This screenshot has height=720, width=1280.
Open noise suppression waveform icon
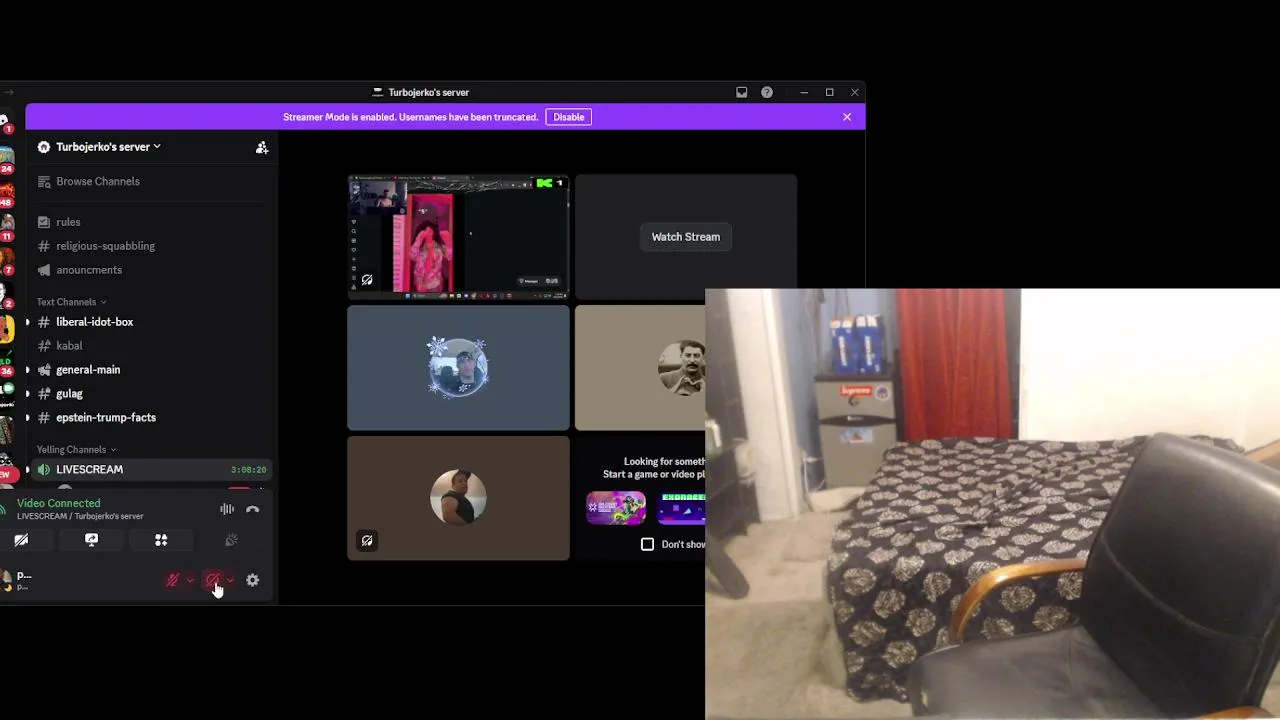tap(227, 509)
